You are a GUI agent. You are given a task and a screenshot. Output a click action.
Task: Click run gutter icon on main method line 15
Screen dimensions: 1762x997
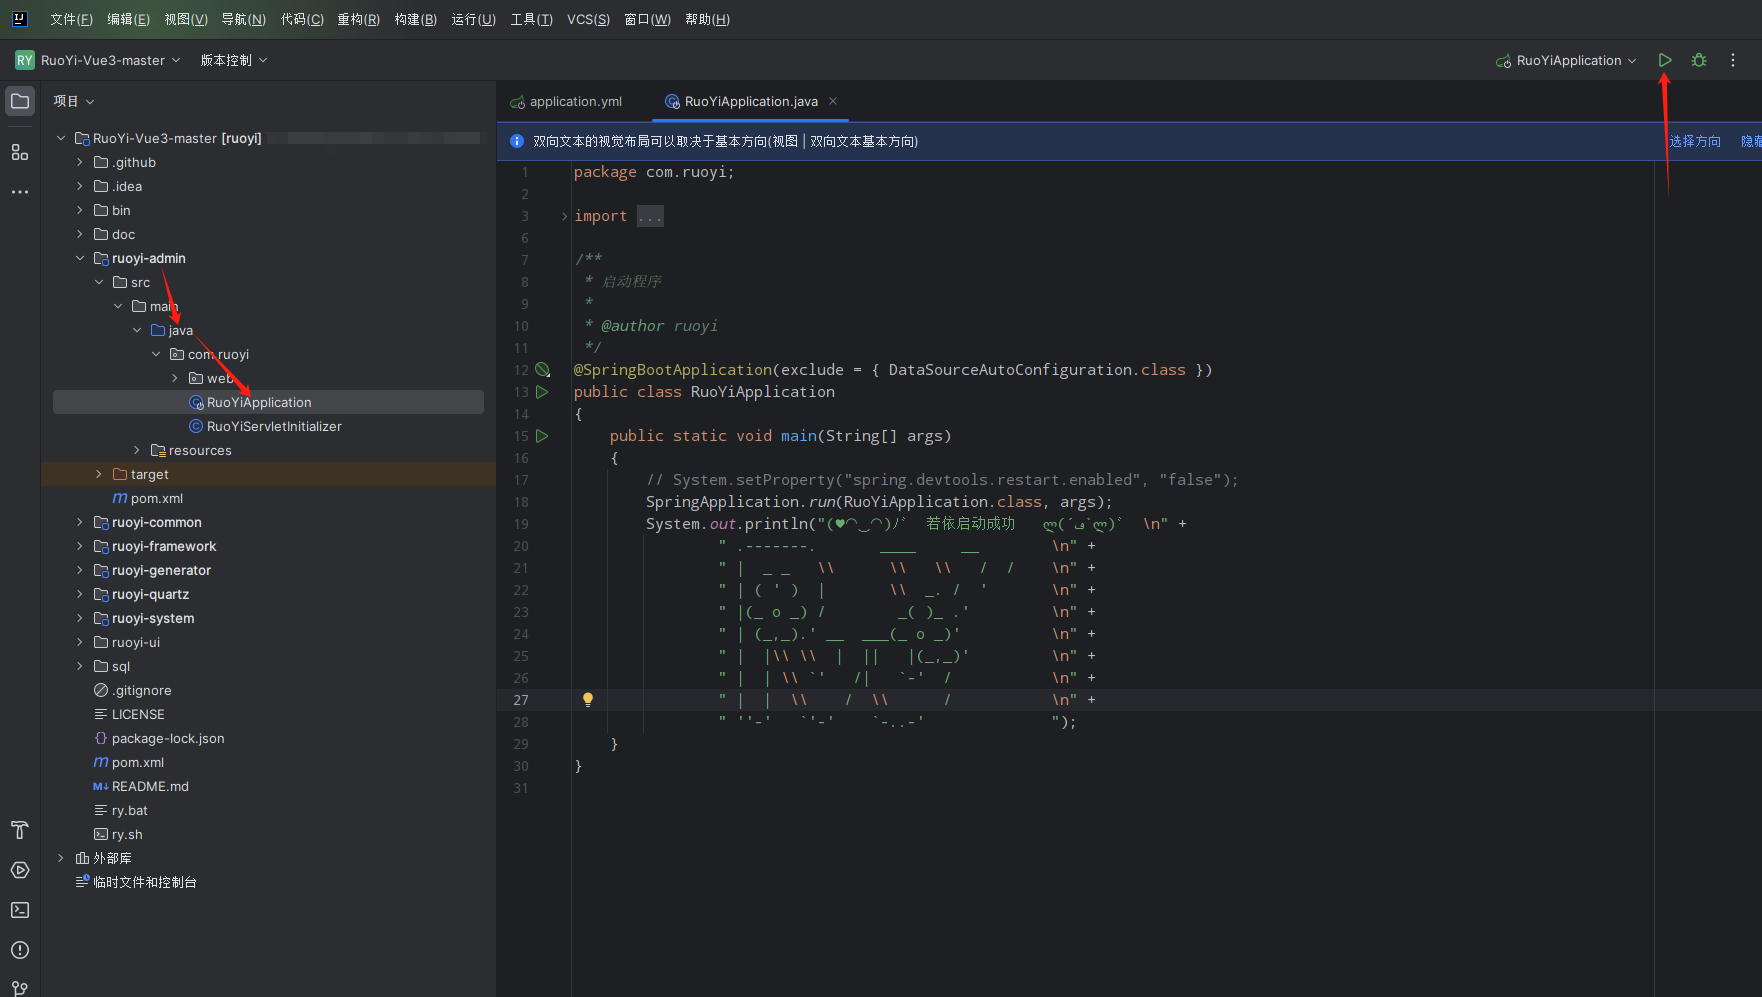[542, 436]
